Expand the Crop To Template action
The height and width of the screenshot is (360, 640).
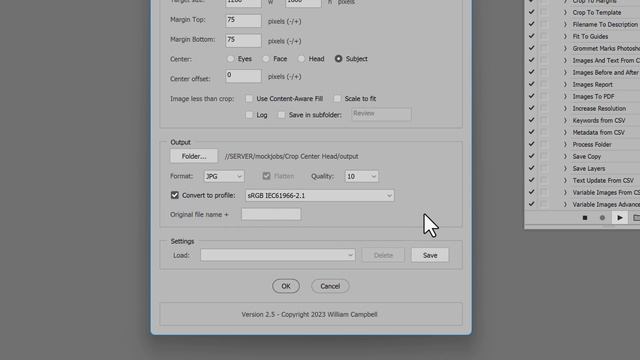[x=565, y=12]
